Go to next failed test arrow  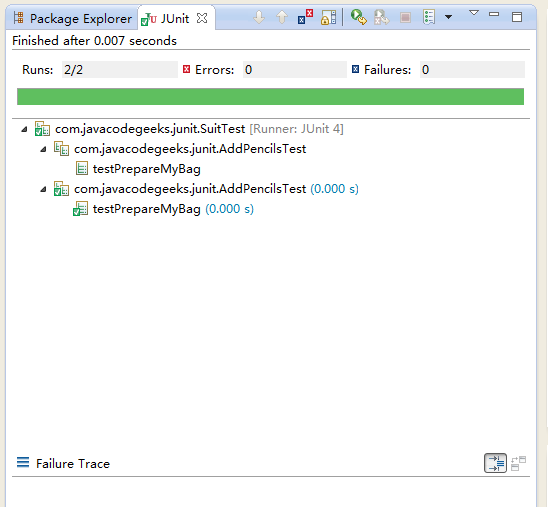coord(259,17)
